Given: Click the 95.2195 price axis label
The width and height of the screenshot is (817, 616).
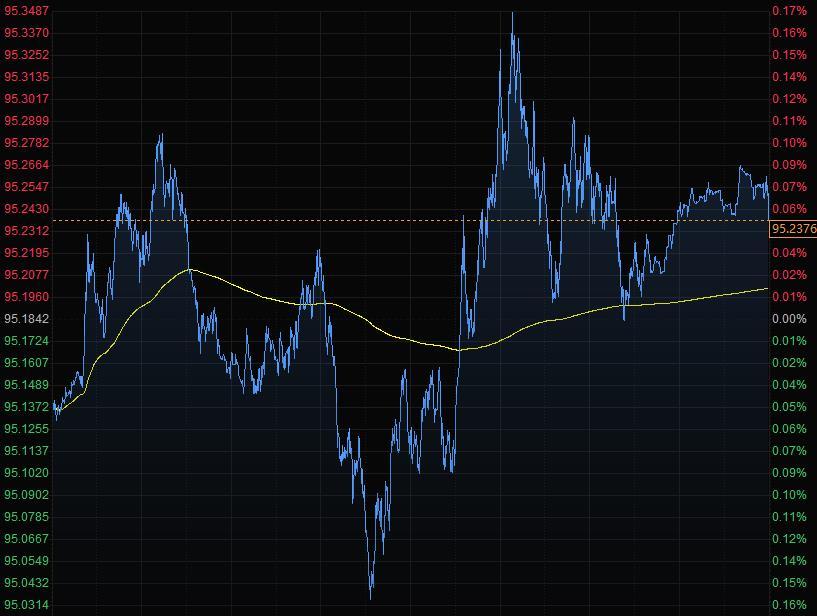Looking at the screenshot, I should (27, 253).
